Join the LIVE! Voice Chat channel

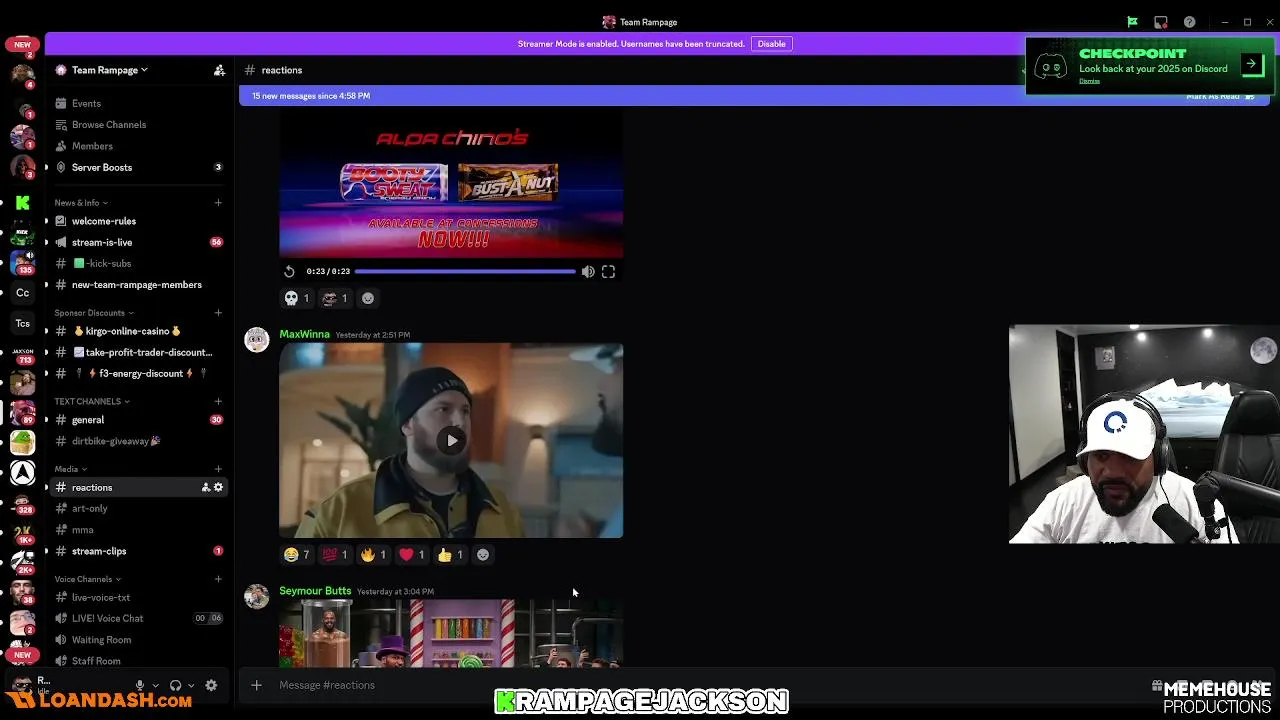click(x=138, y=618)
